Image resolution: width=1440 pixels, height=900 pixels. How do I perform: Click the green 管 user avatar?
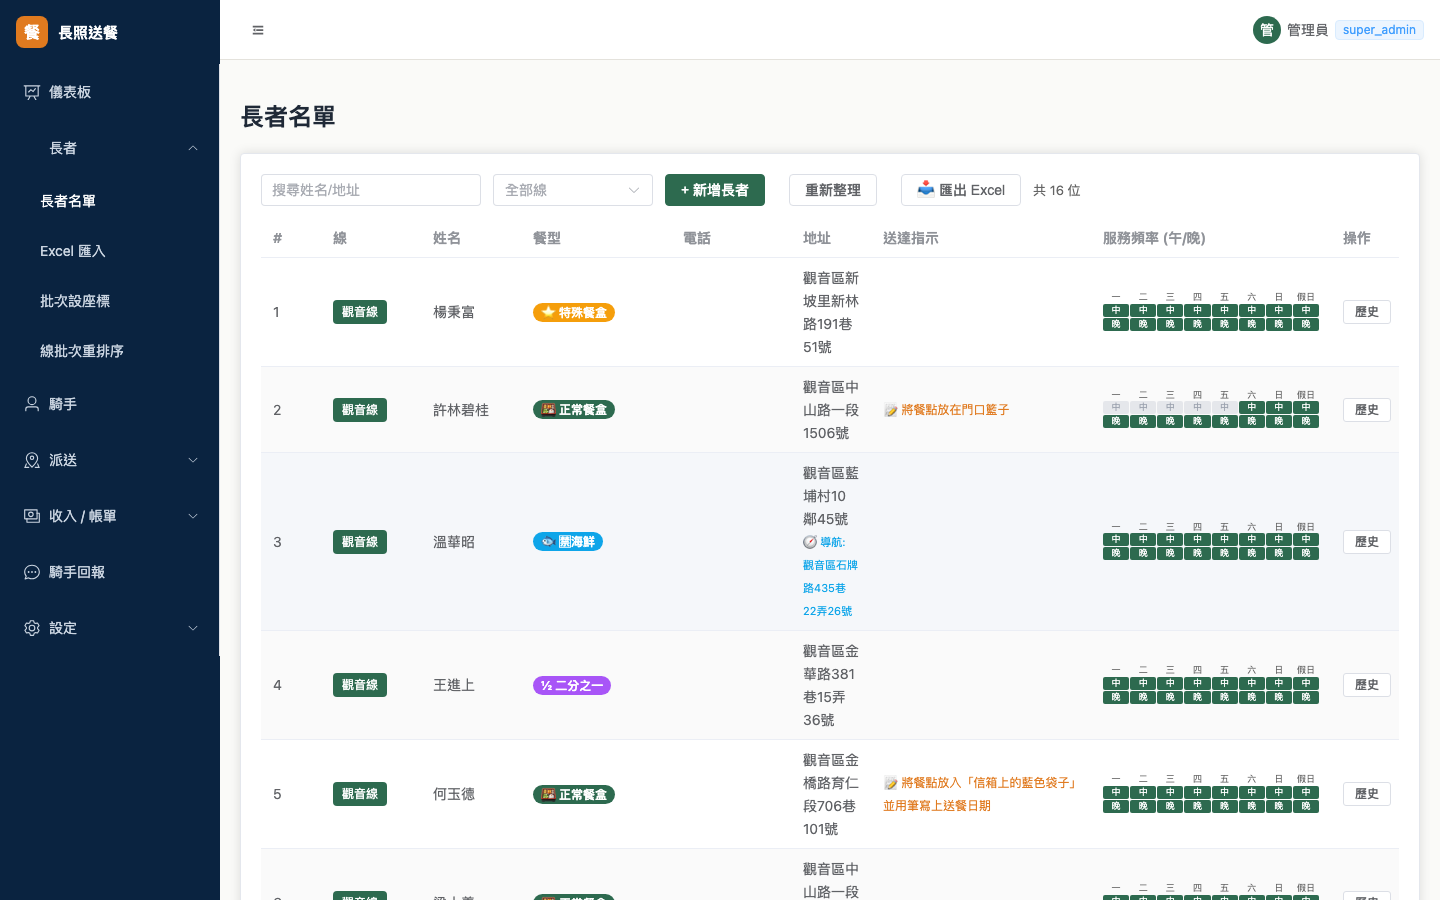1267,30
